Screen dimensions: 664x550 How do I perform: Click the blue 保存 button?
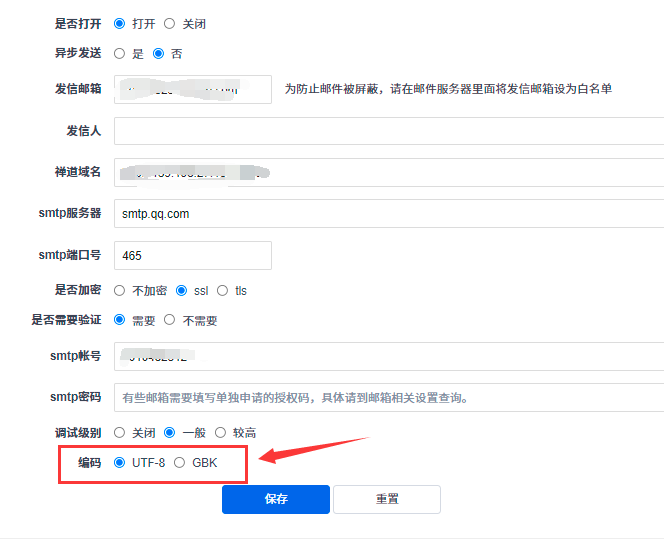pyautogui.click(x=276, y=499)
